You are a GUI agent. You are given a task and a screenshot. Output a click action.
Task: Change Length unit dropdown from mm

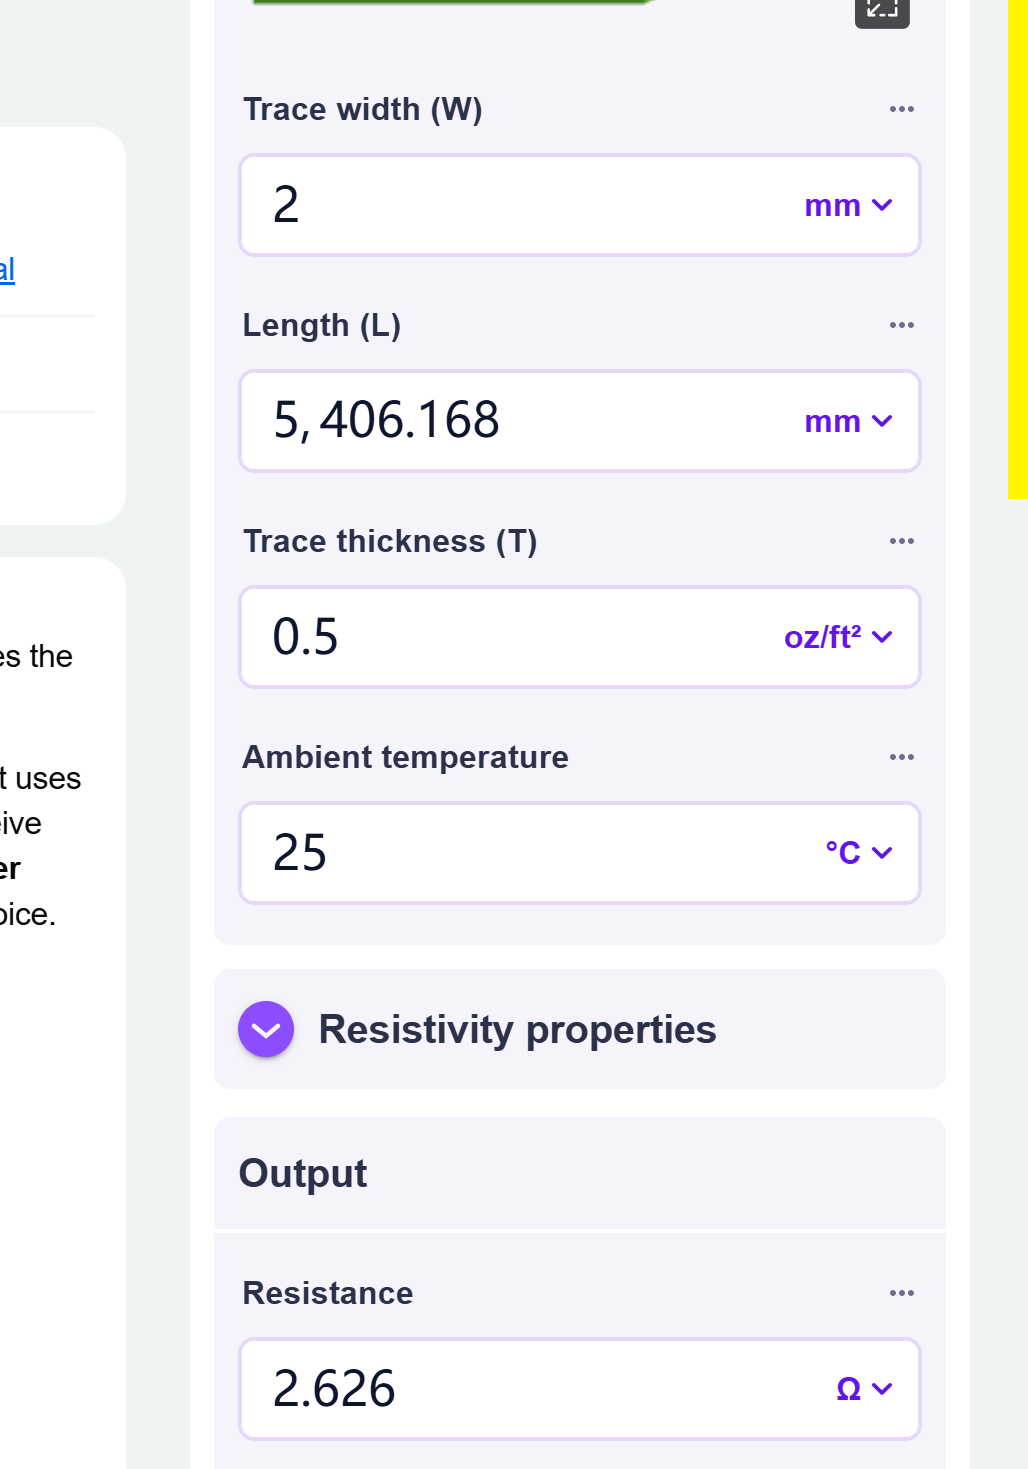(x=847, y=422)
